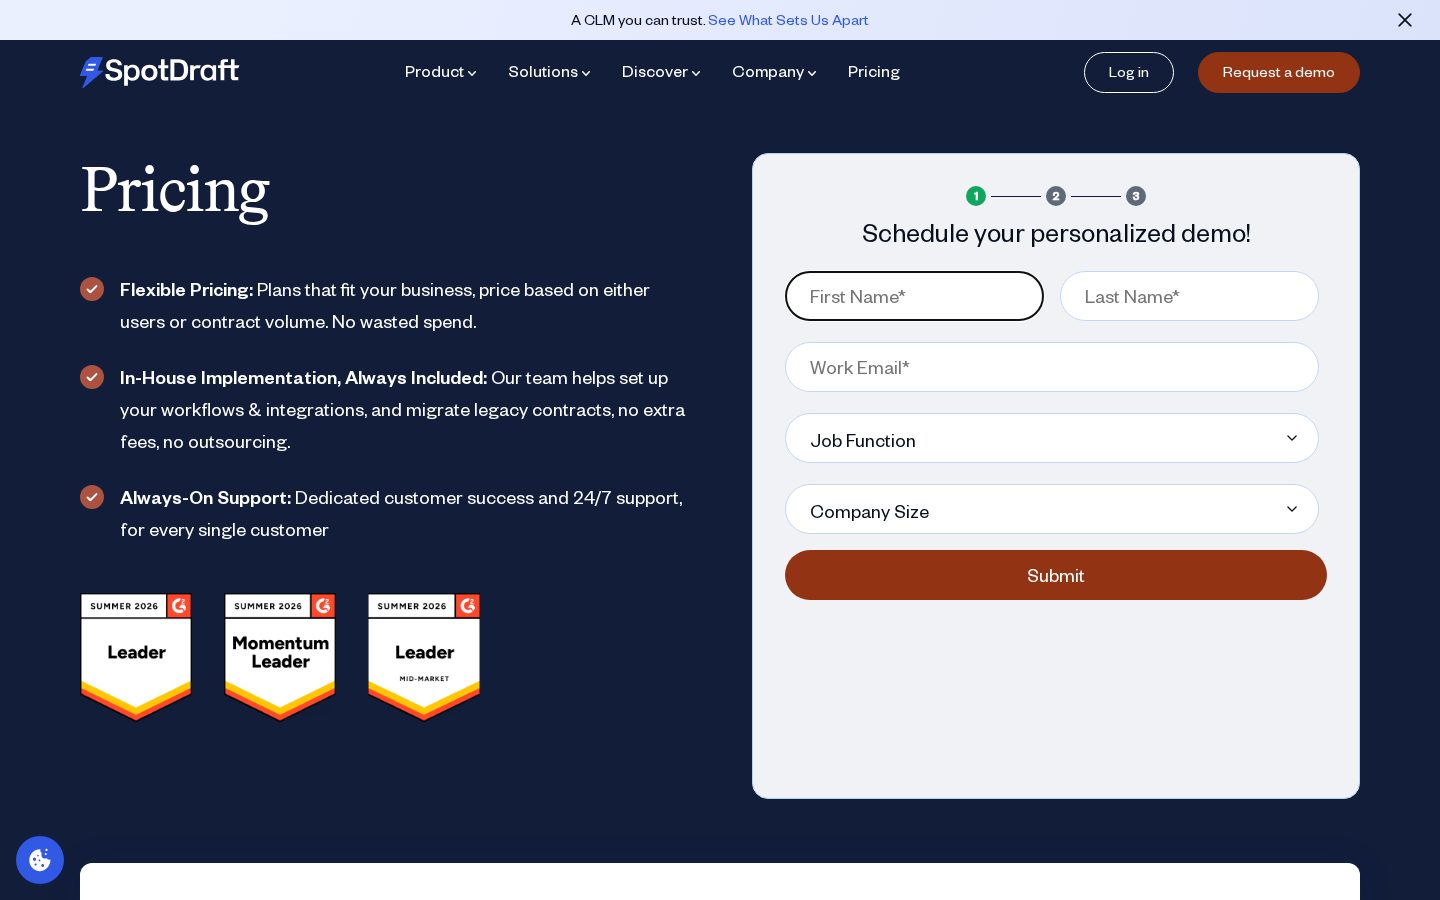Click the Schedule your personalized demo heading

pyautogui.click(x=1056, y=233)
